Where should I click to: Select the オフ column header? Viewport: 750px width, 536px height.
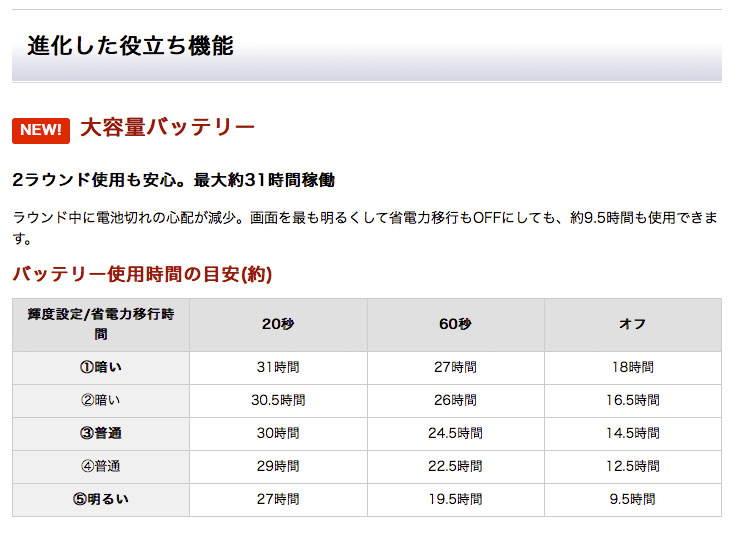[632, 324]
